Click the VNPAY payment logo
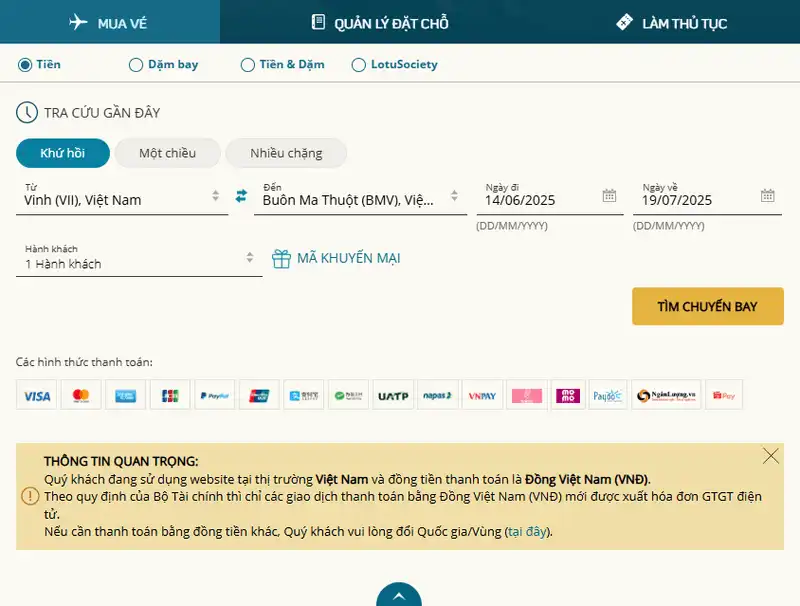 click(x=482, y=396)
